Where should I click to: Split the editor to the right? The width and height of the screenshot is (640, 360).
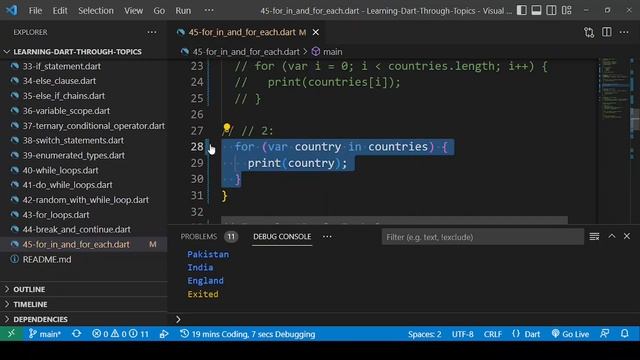[607, 32]
